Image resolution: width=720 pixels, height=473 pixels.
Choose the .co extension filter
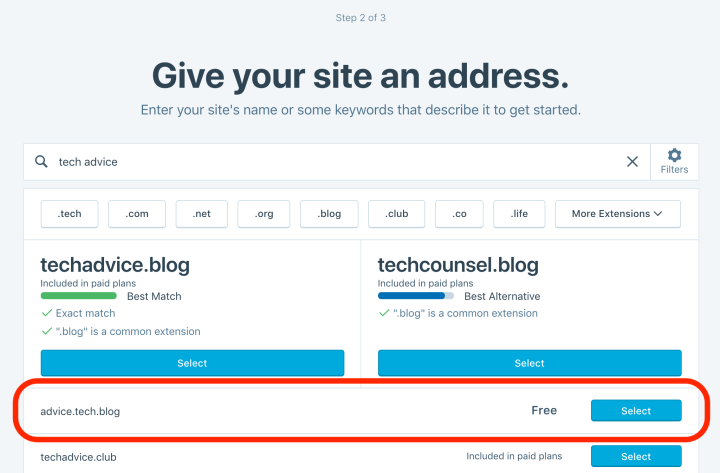pos(459,214)
